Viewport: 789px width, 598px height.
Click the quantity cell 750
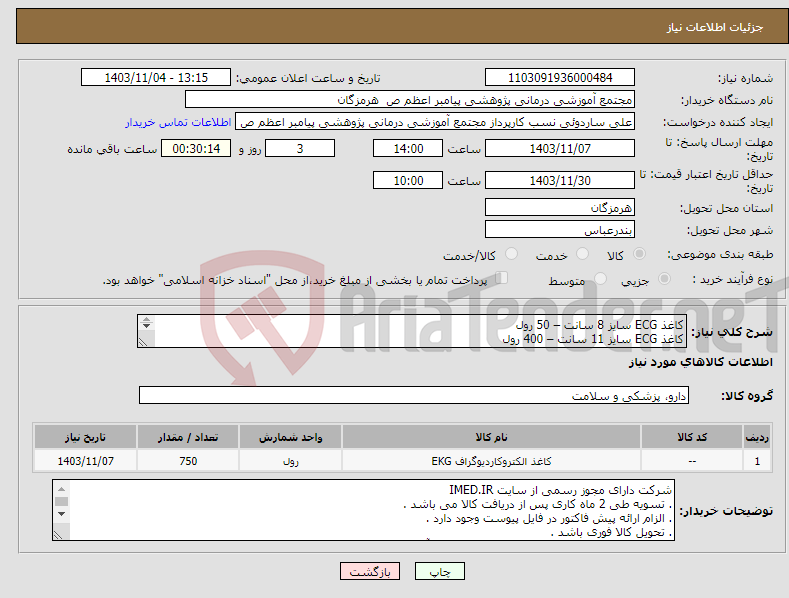tap(188, 461)
